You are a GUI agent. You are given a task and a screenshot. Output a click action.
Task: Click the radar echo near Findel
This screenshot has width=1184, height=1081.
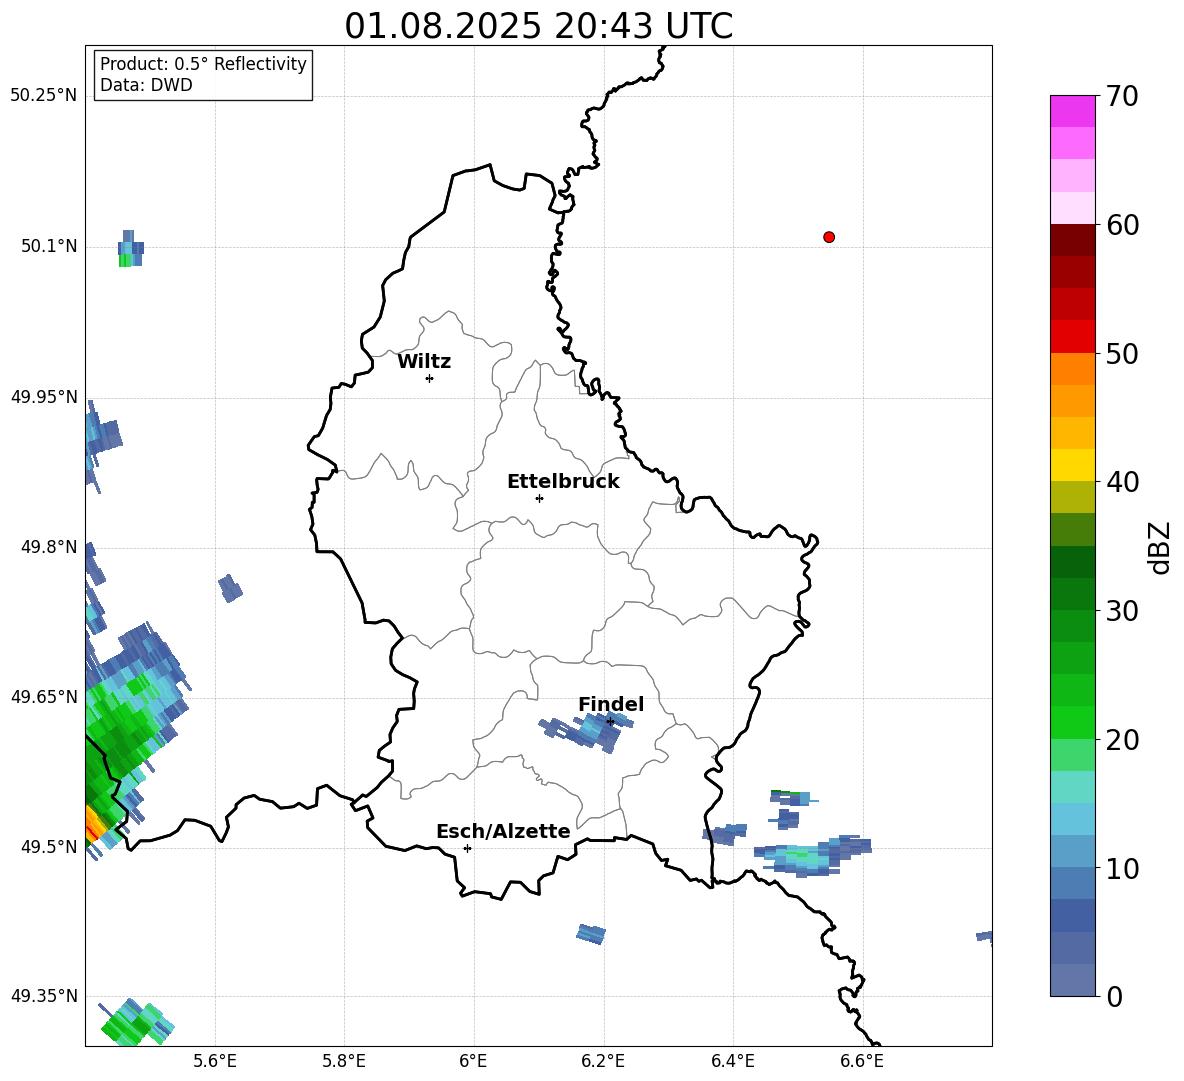point(585,733)
